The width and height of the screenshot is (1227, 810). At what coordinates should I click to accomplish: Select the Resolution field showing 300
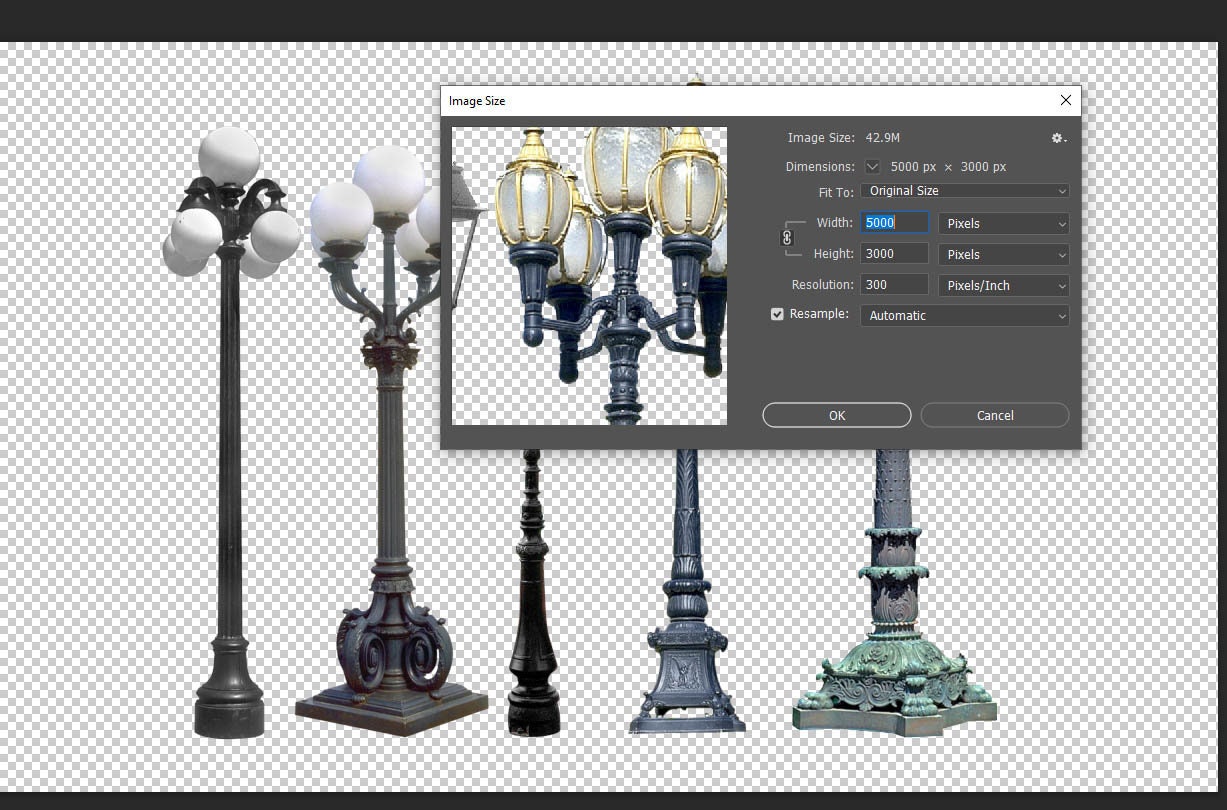pos(892,284)
